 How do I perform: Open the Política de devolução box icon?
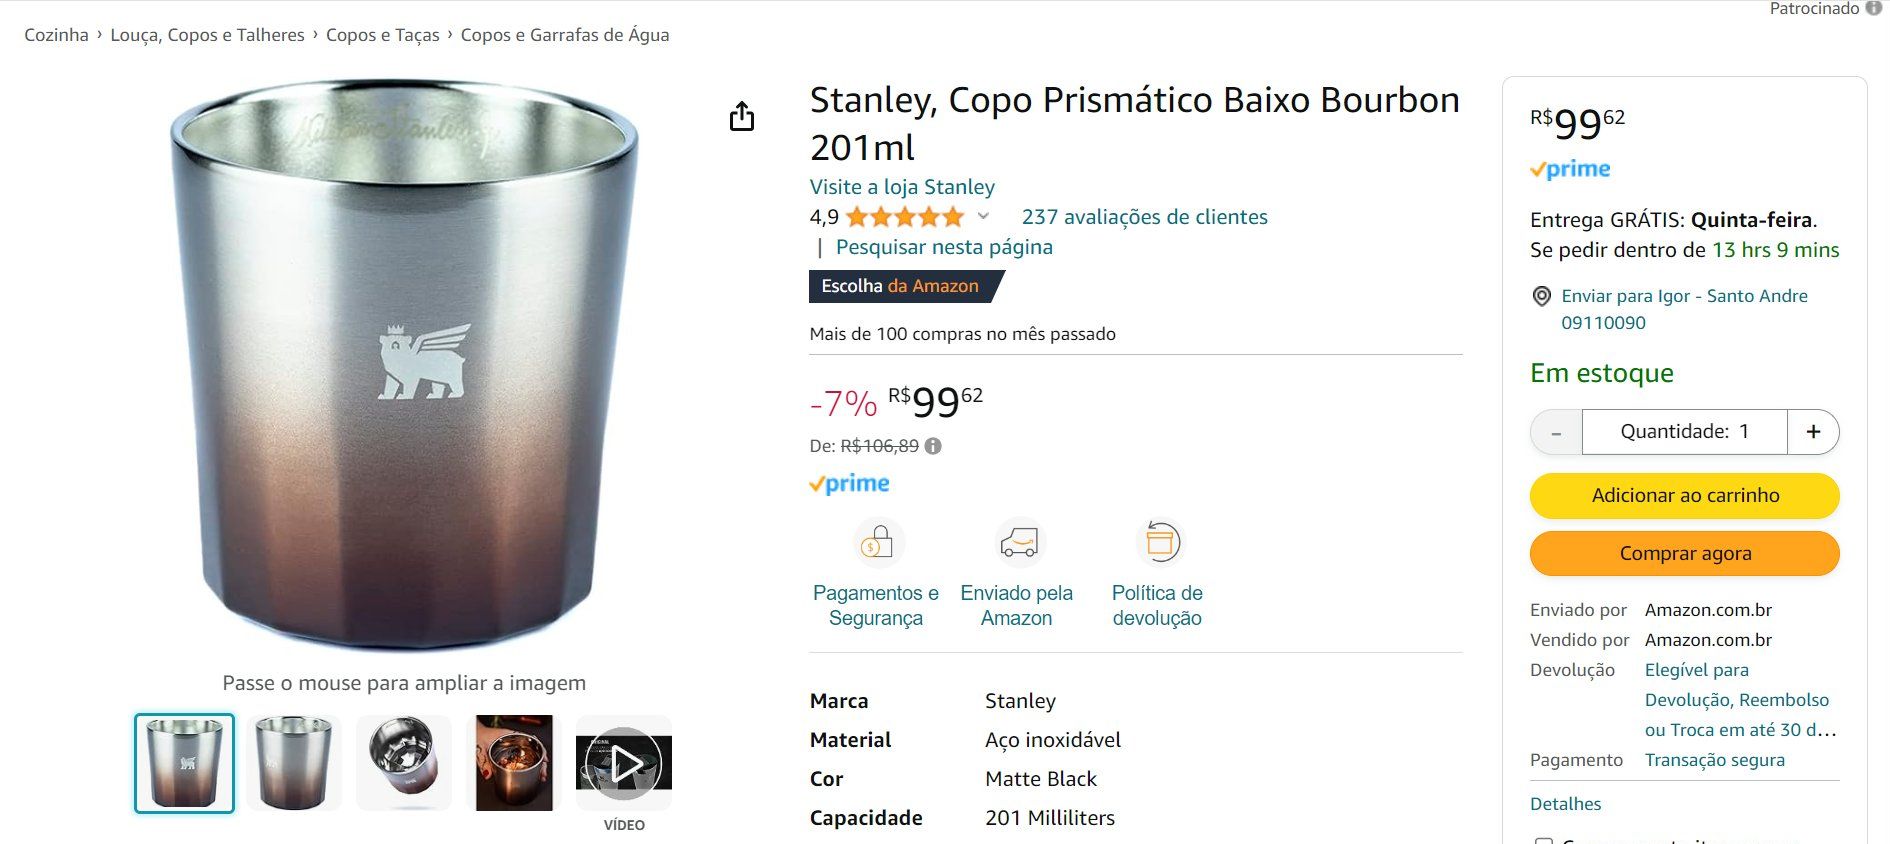[1159, 543]
